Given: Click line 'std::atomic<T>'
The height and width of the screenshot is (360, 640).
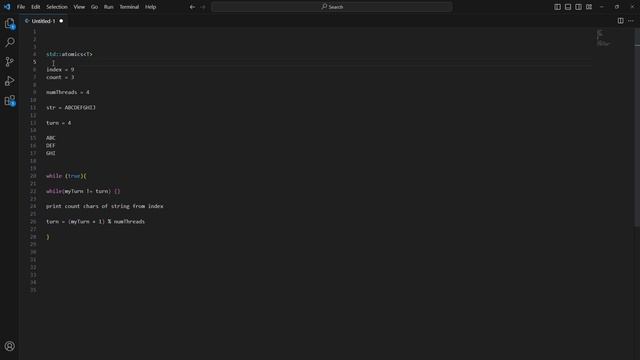Looking at the screenshot, I should click(69, 54).
